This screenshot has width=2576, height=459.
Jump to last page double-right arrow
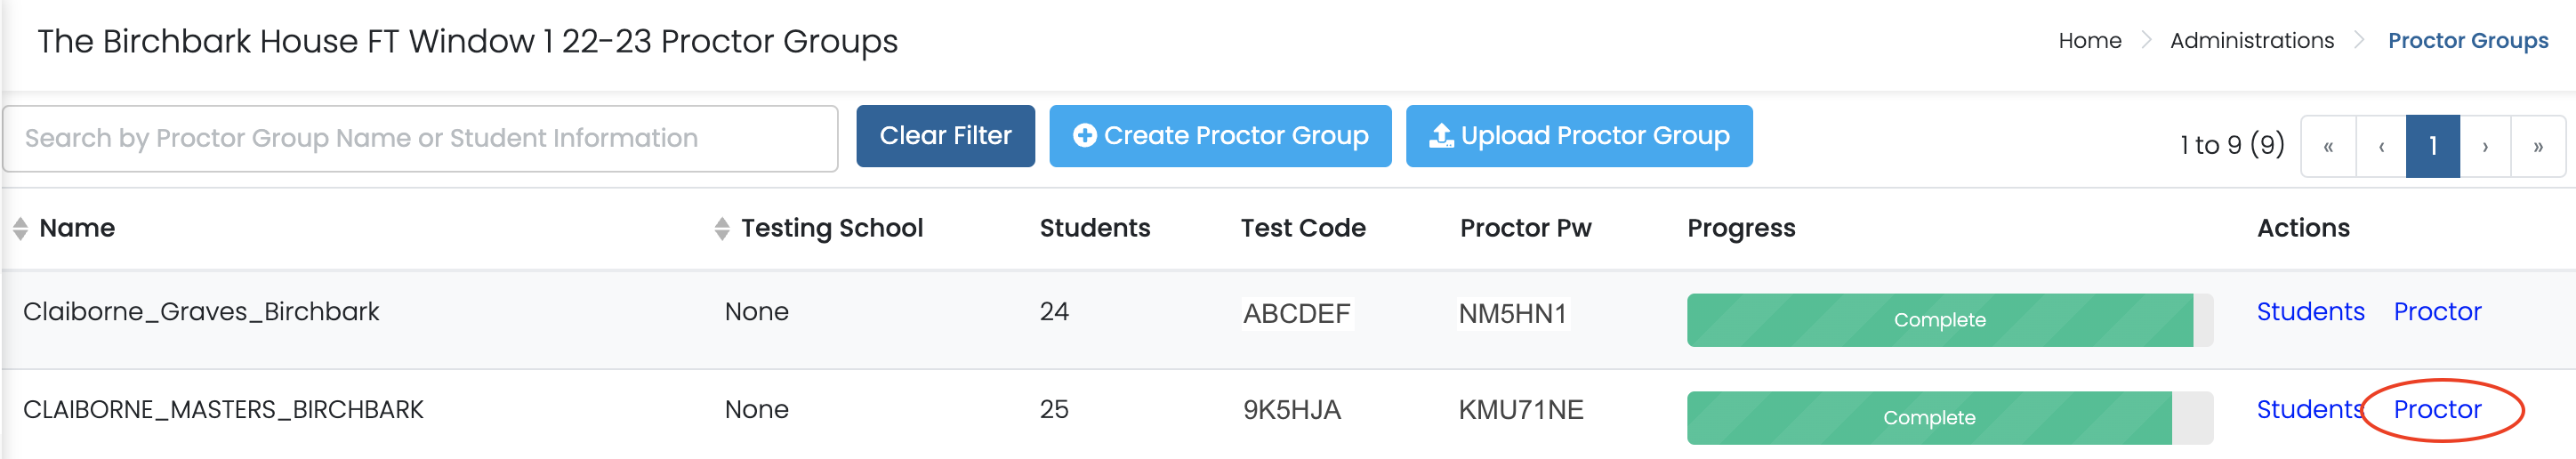pyautogui.click(x=2538, y=147)
